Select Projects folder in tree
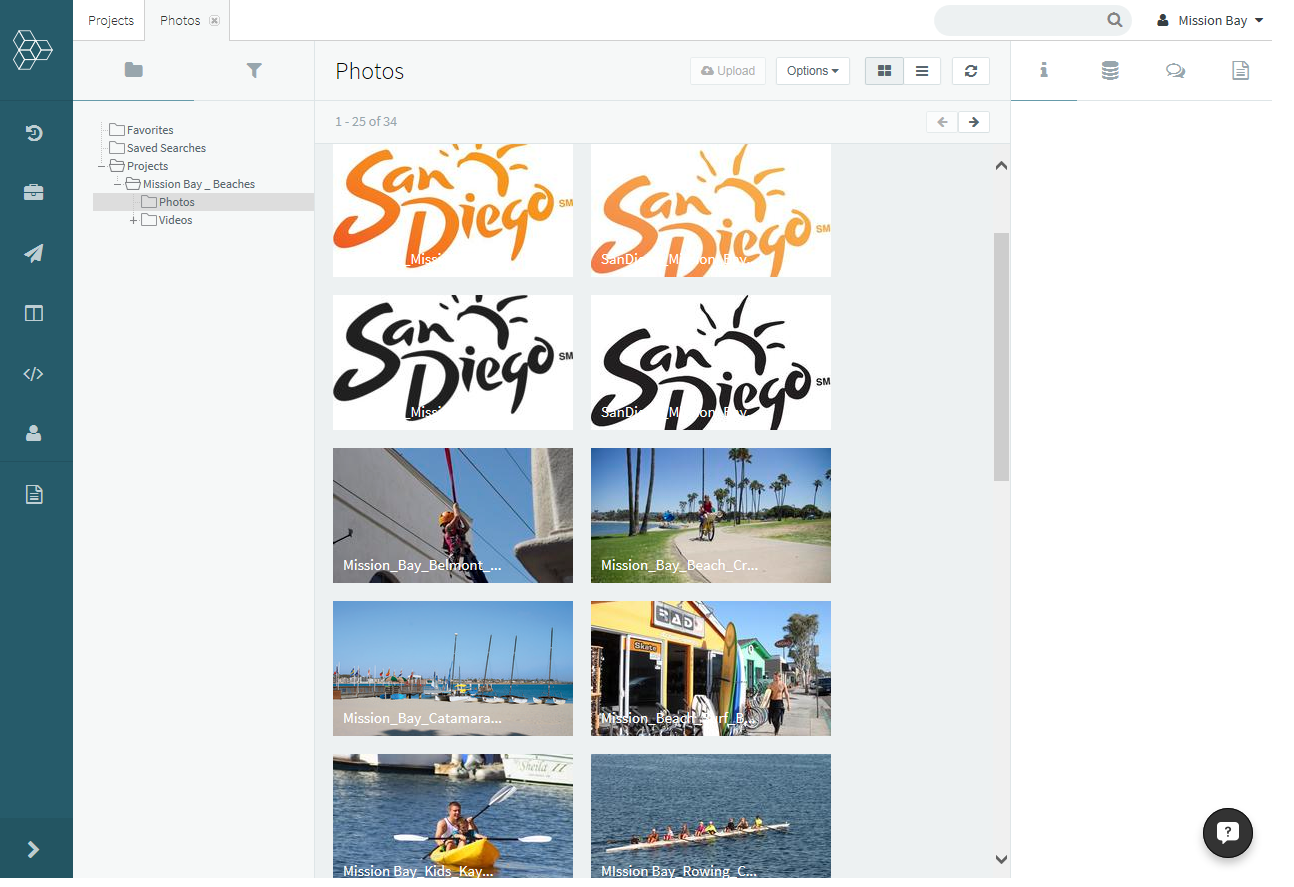 click(147, 166)
